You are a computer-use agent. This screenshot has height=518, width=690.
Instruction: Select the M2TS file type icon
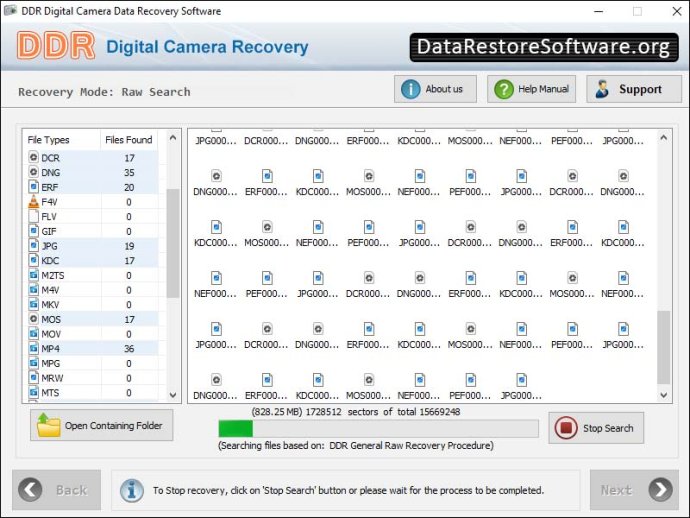(33, 275)
